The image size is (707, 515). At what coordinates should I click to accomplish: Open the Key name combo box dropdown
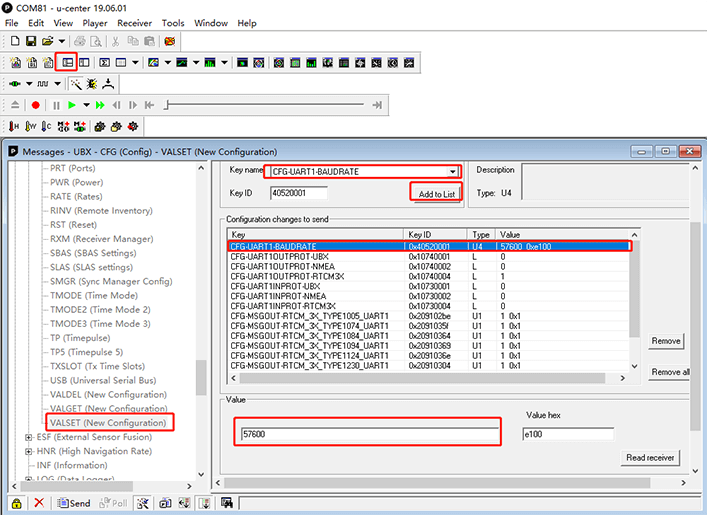[452, 172]
